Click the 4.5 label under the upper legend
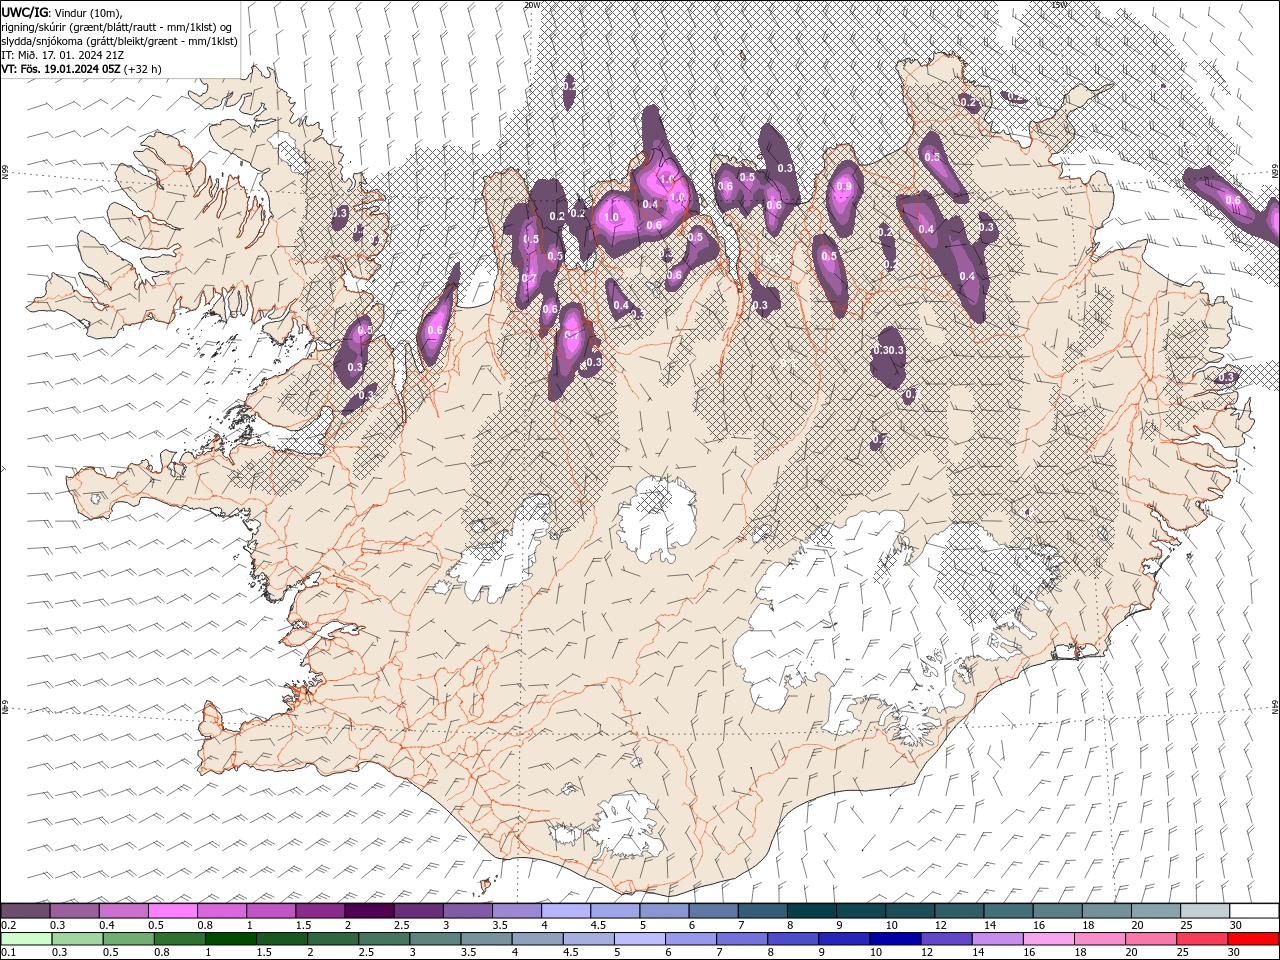The width and height of the screenshot is (1280, 960). (597, 925)
